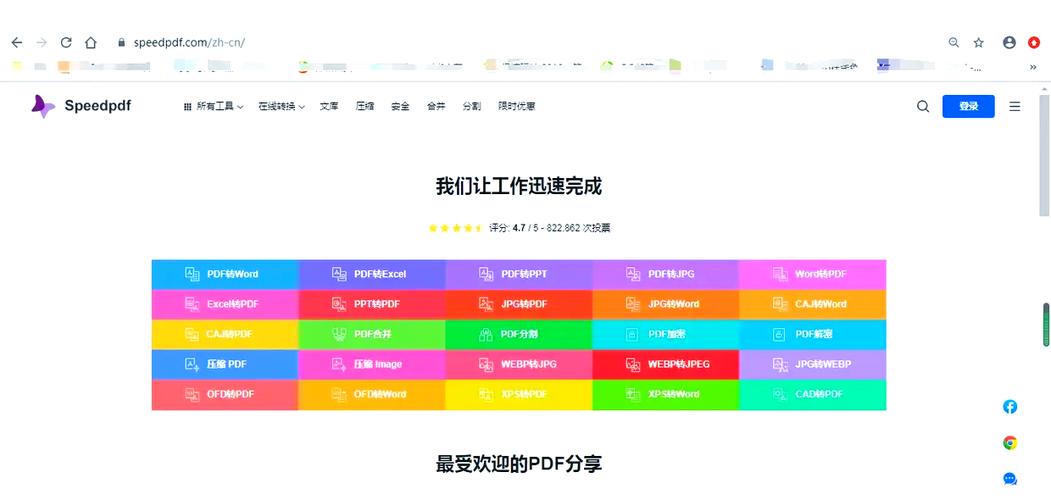
Task: Open the PDF解密 decrypt tile
Action: (x=812, y=334)
